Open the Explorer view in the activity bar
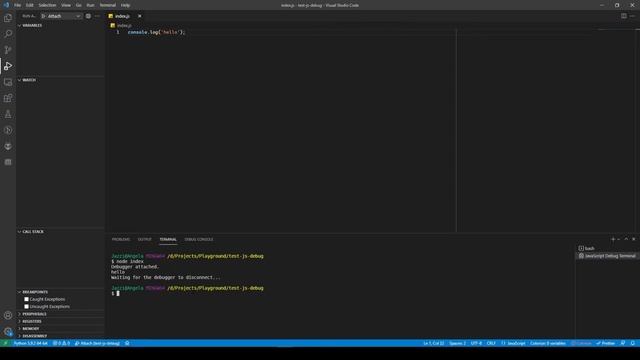The width and height of the screenshot is (640, 360). tap(8, 18)
